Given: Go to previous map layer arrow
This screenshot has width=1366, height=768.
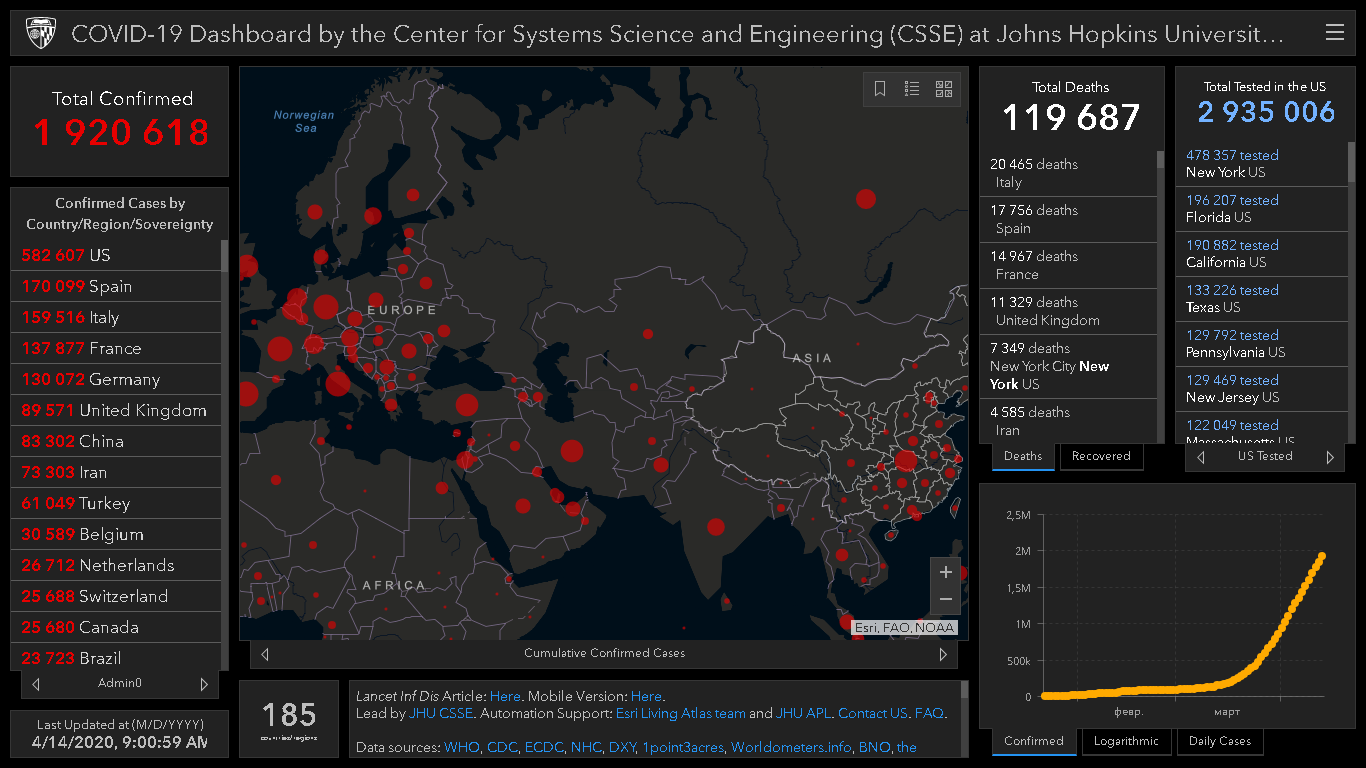Looking at the screenshot, I should click(265, 654).
